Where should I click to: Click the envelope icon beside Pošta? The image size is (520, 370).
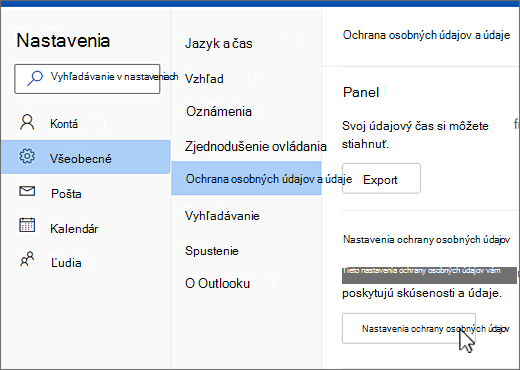(27, 191)
